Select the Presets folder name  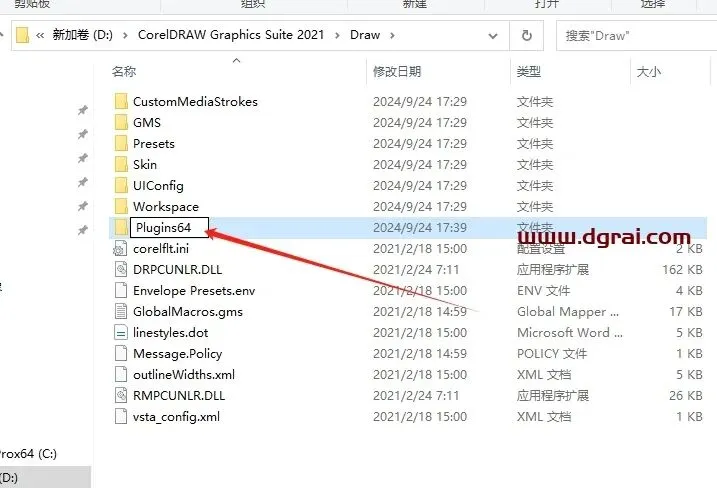[154, 144]
